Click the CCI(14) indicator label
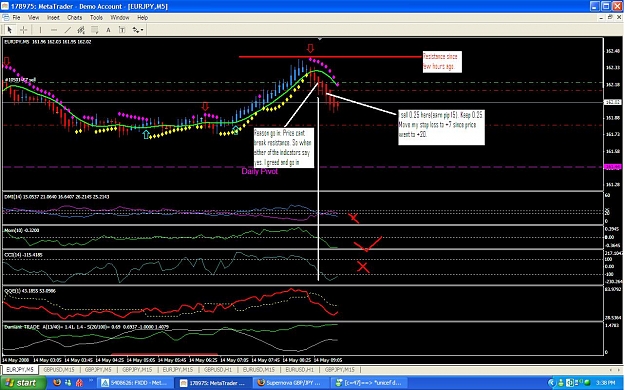Viewport: 625px width, 390px height. tap(23, 254)
